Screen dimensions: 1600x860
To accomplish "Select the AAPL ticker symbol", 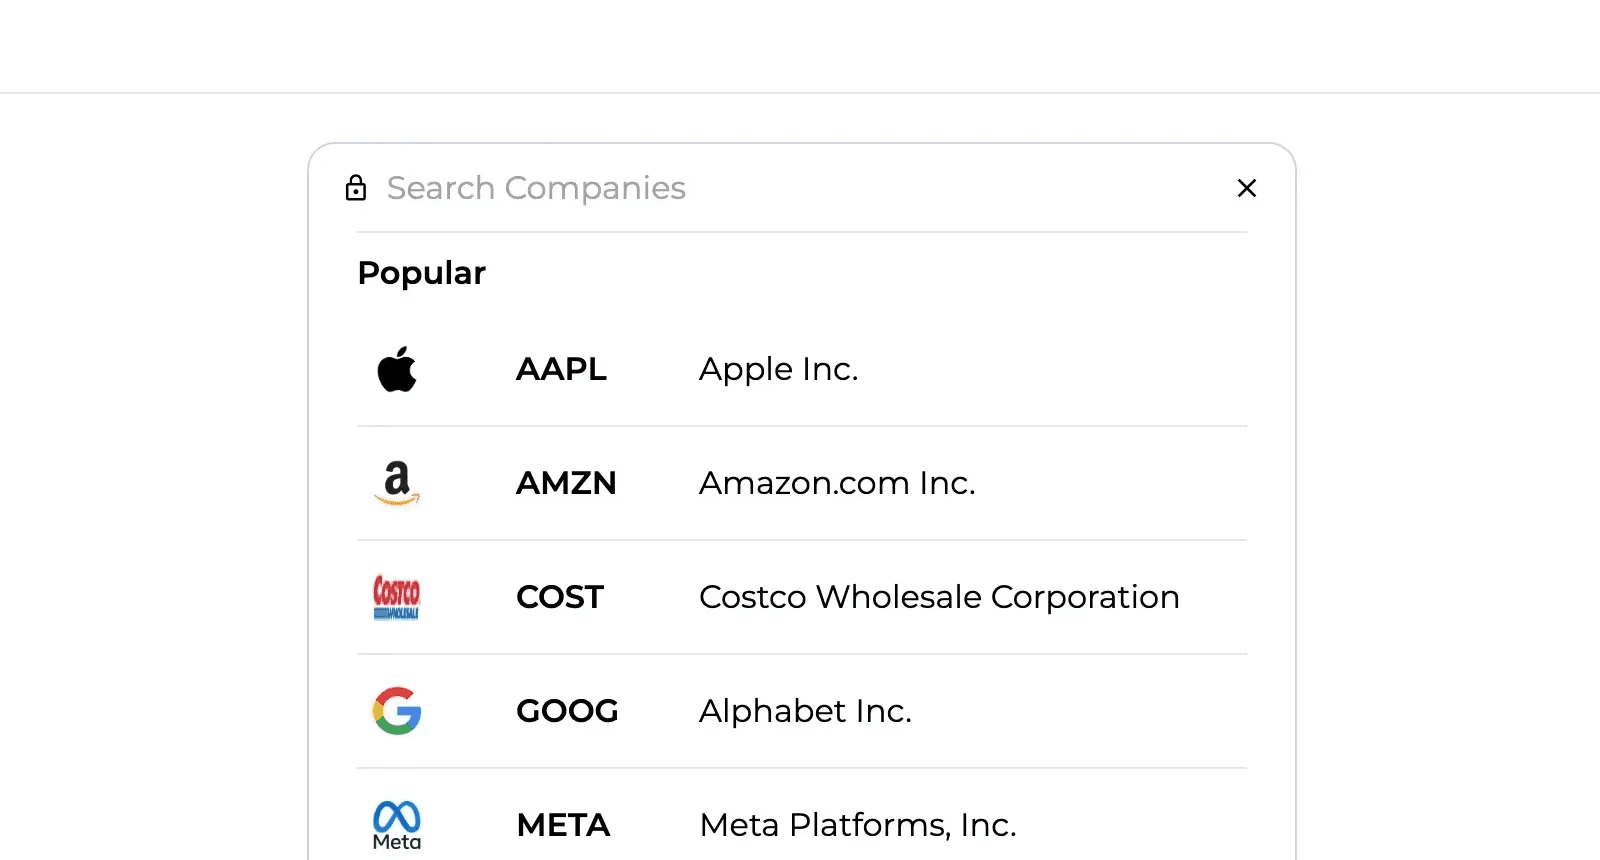I will tap(561, 369).
